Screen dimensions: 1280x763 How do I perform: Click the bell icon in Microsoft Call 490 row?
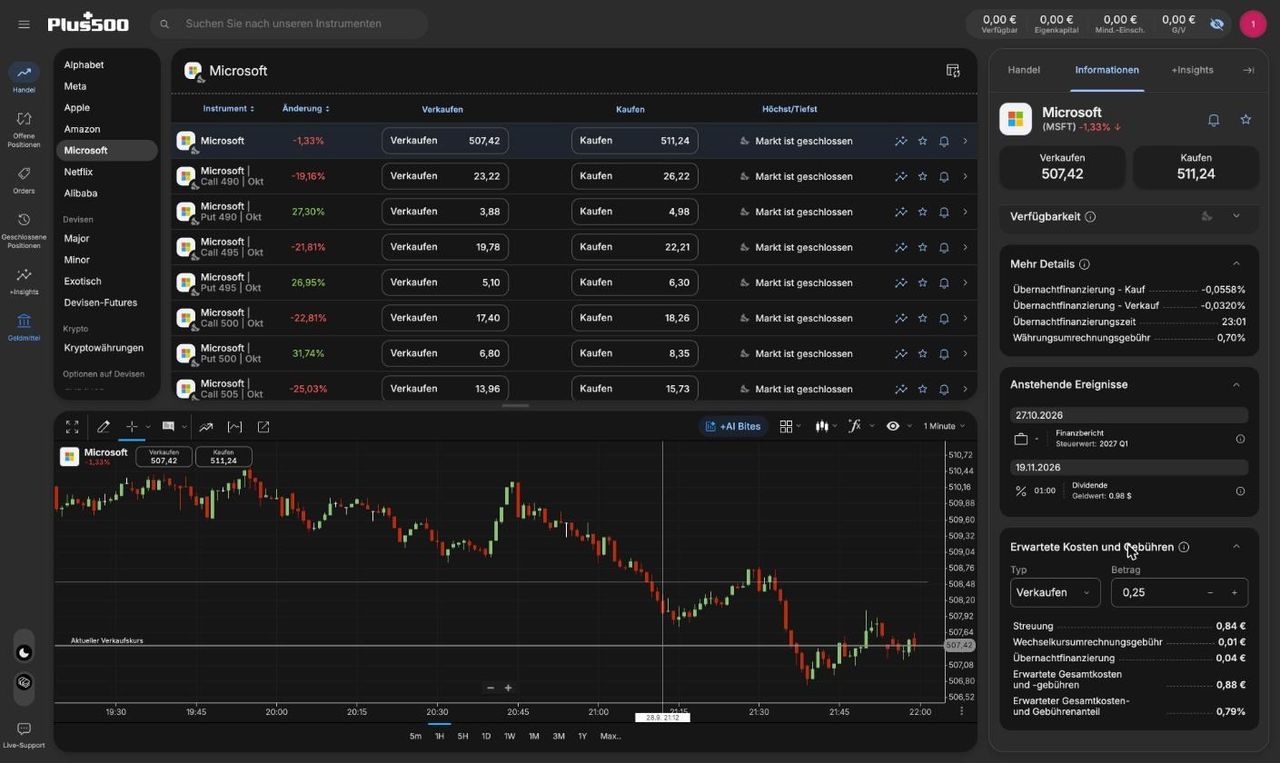pyautogui.click(x=943, y=177)
